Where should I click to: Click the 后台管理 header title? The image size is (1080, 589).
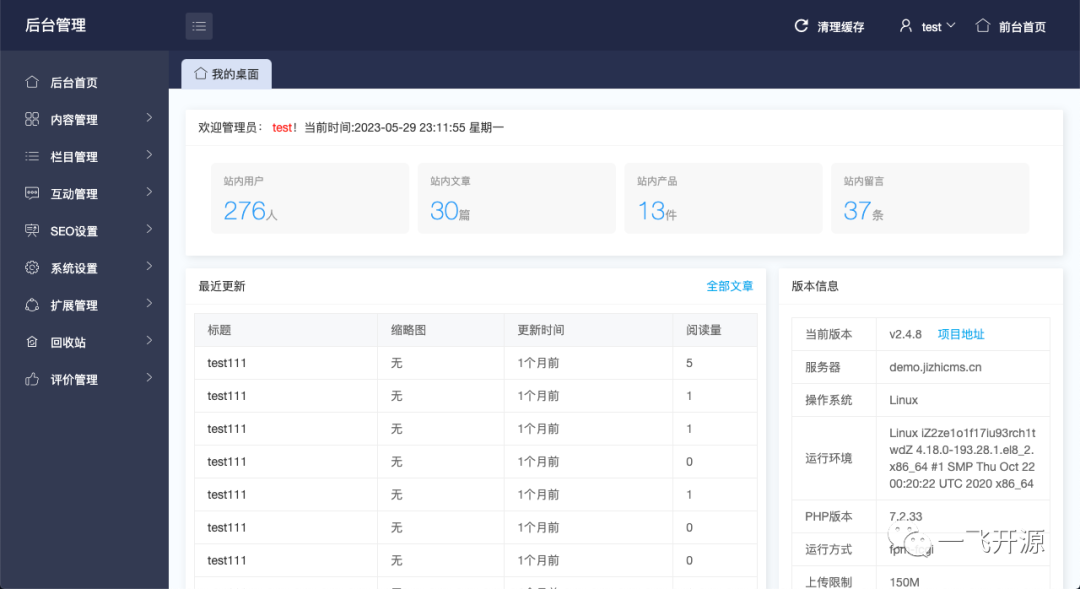[55, 25]
